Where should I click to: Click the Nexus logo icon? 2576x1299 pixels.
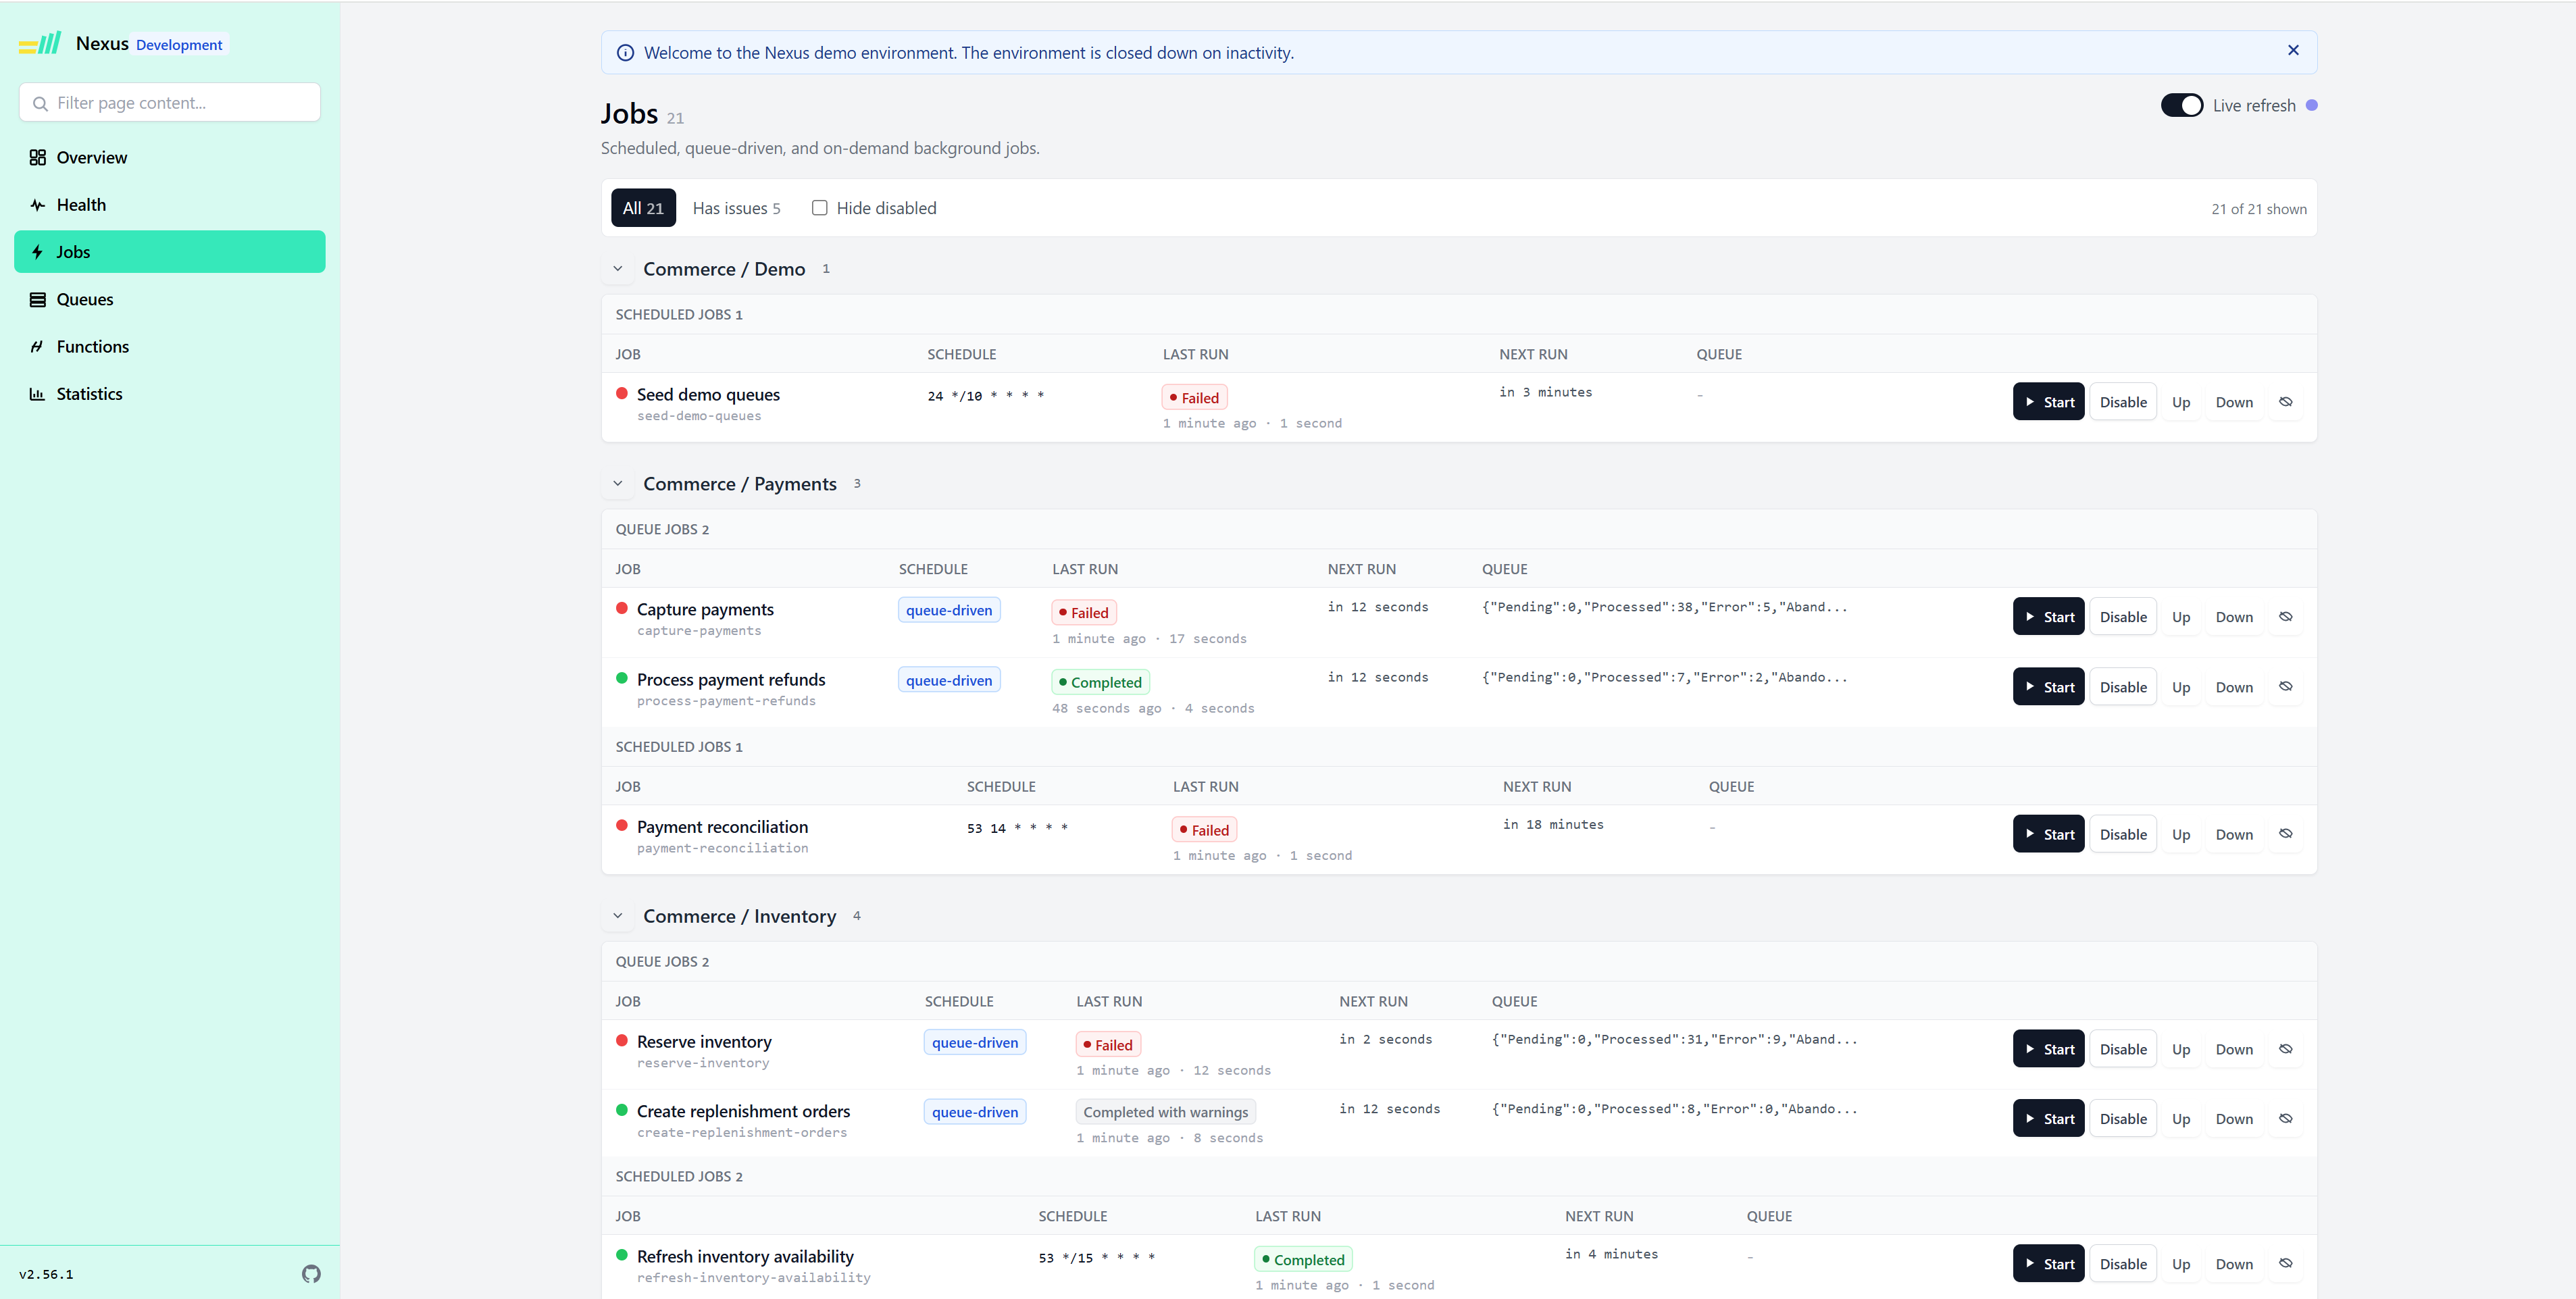pyautogui.click(x=40, y=43)
